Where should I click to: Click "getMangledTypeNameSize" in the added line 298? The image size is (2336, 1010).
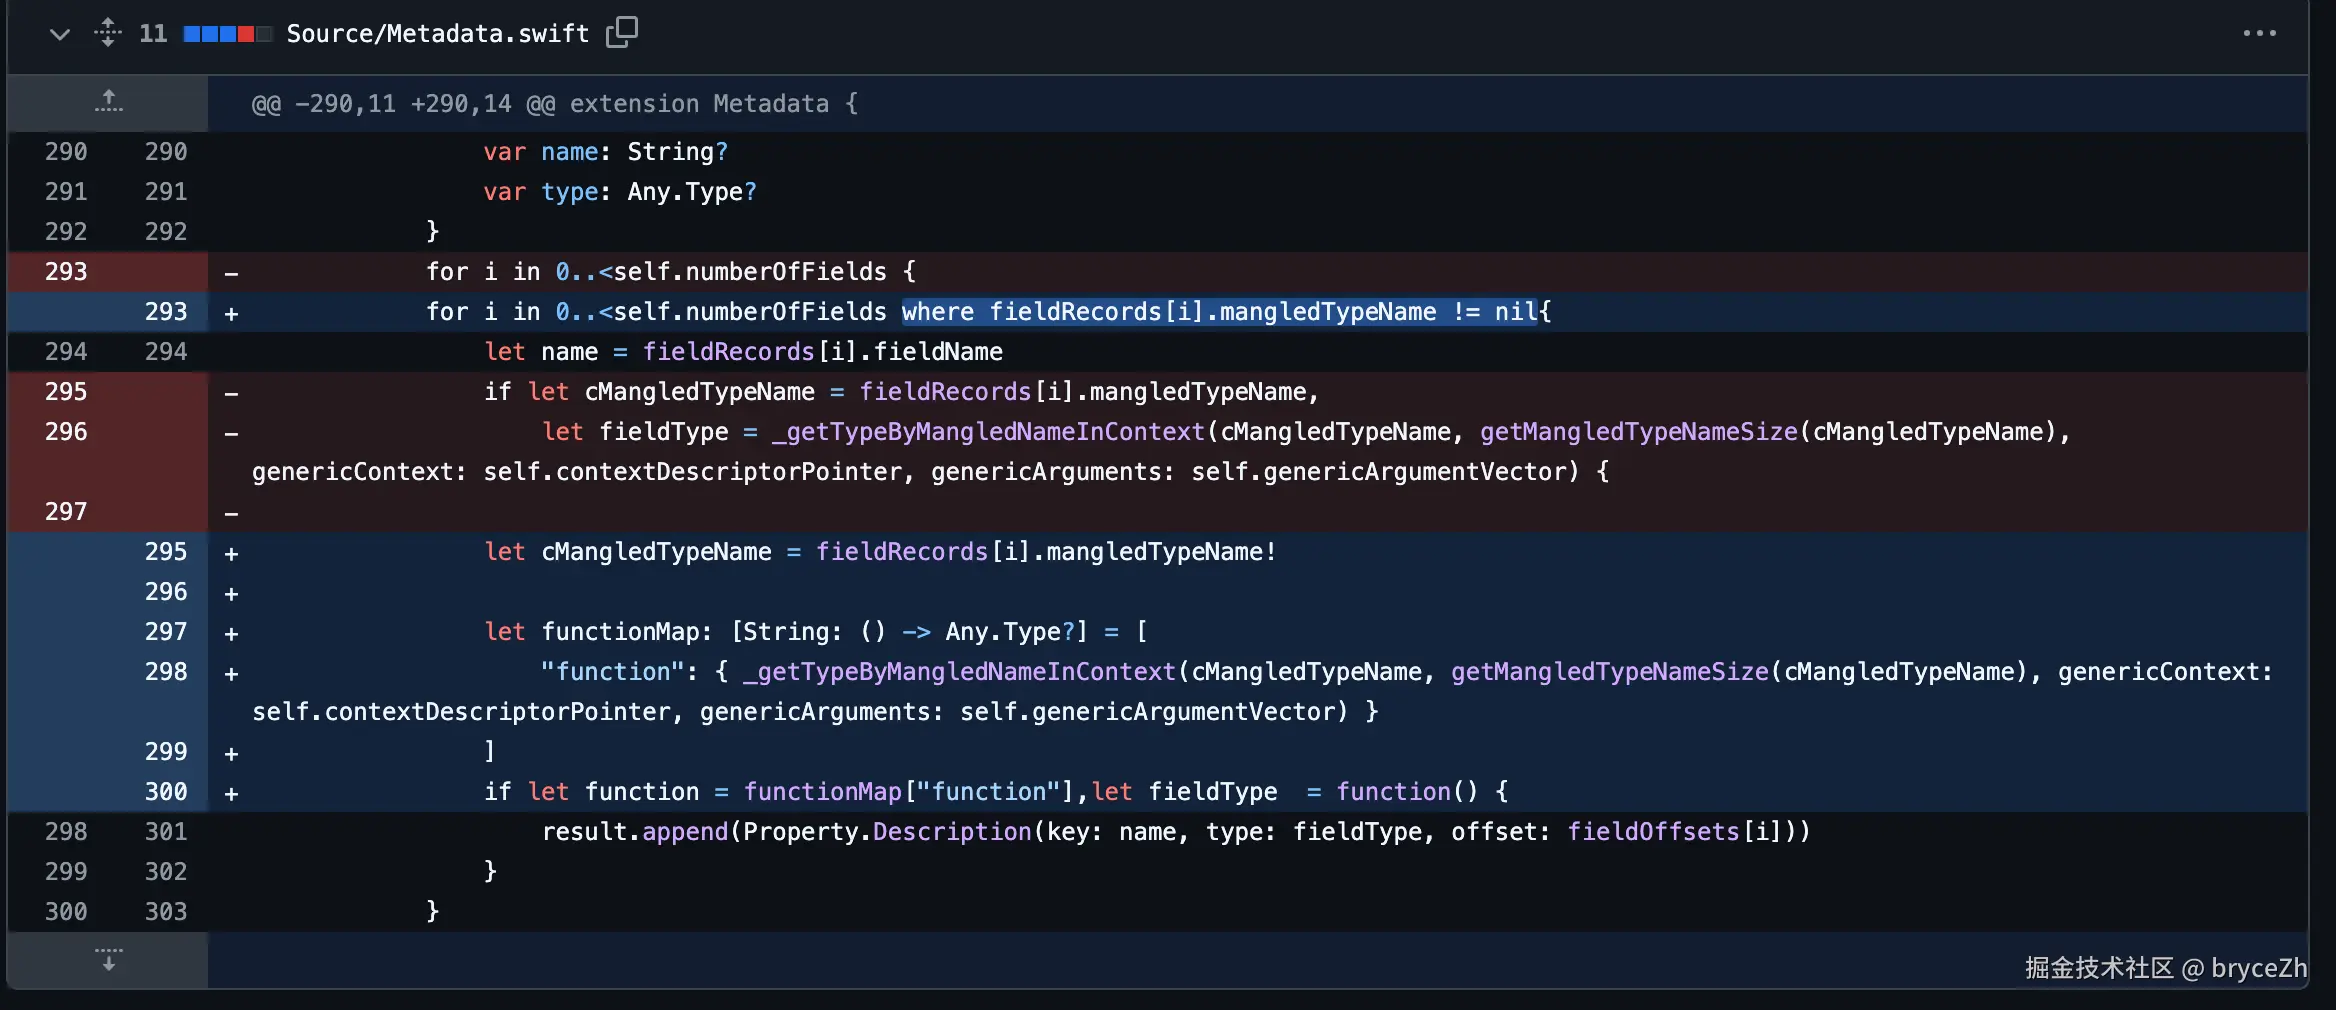(1610, 672)
